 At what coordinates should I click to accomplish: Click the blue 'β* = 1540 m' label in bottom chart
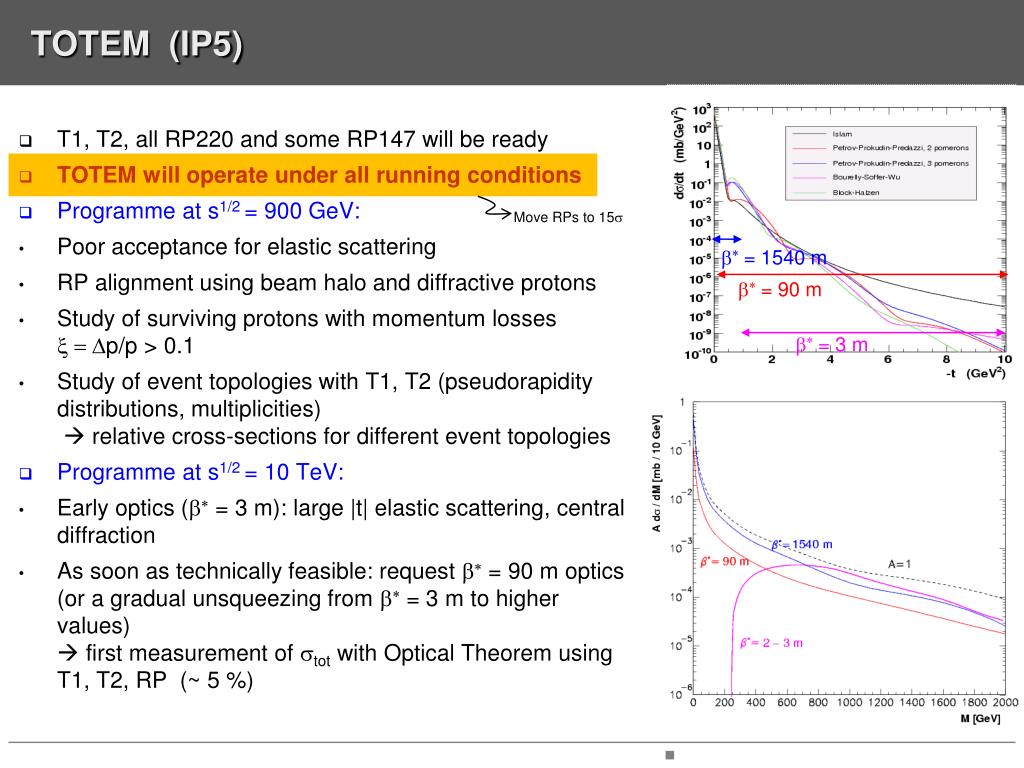coord(801,544)
